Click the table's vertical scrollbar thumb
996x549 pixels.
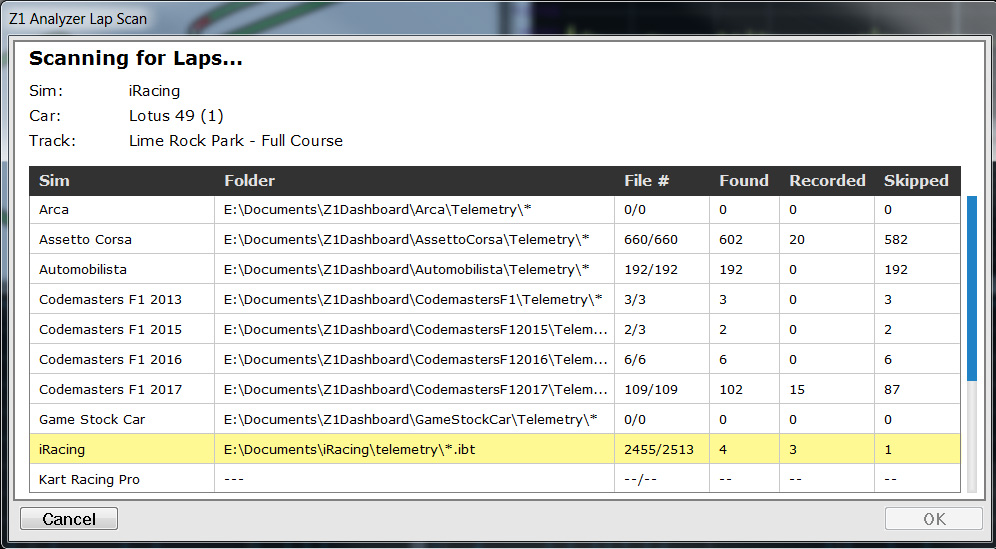pyautogui.click(x=971, y=288)
